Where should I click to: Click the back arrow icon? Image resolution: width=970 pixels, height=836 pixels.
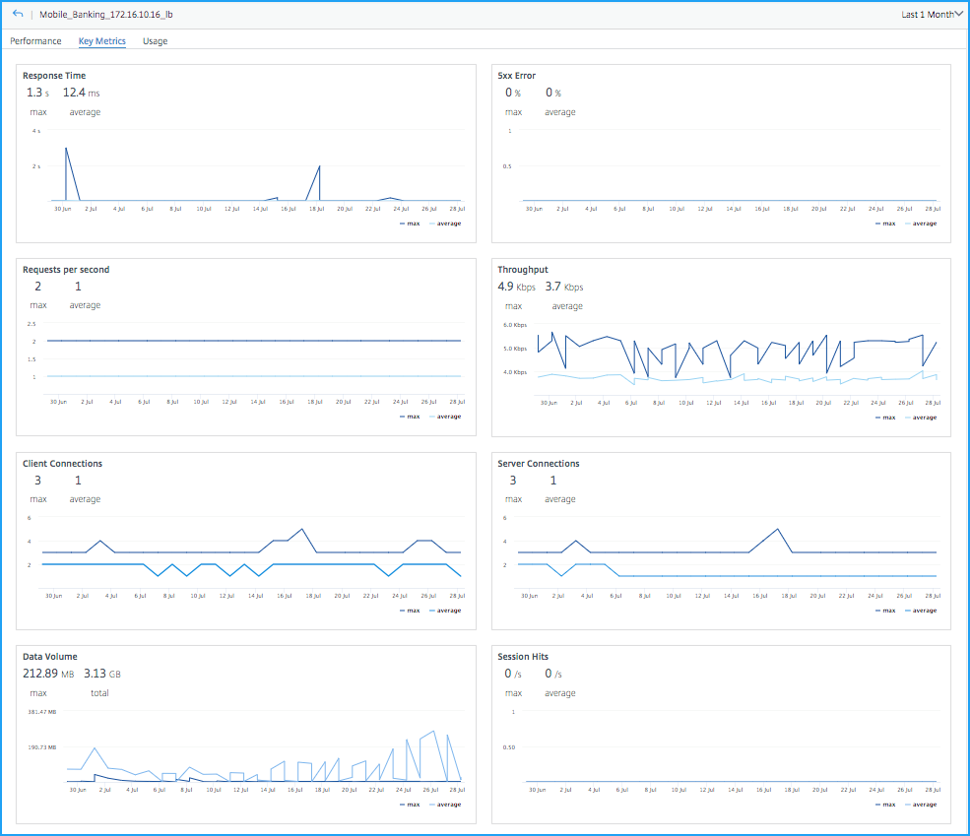[17, 14]
